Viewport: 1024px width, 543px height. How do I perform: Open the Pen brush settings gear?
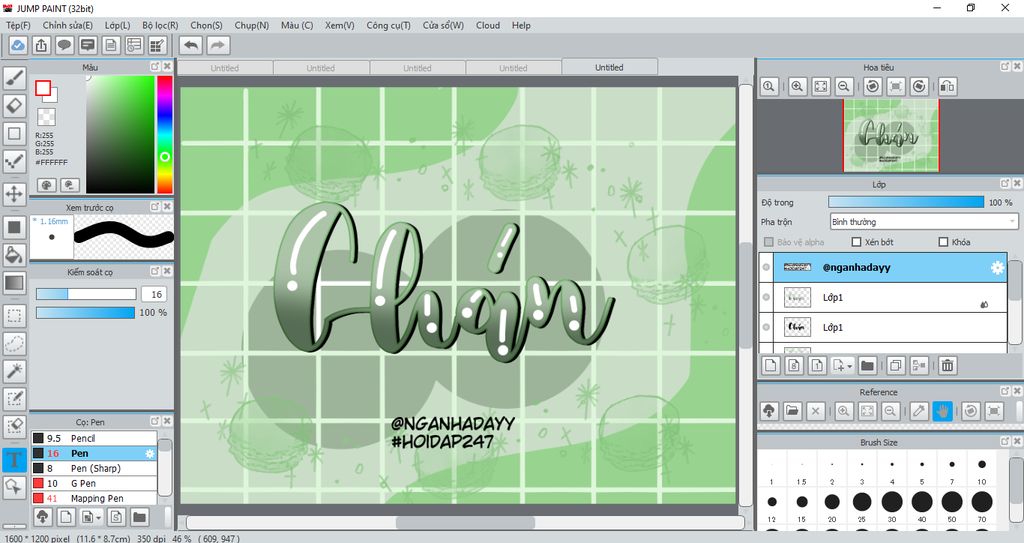pyautogui.click(x=150, y=453)
